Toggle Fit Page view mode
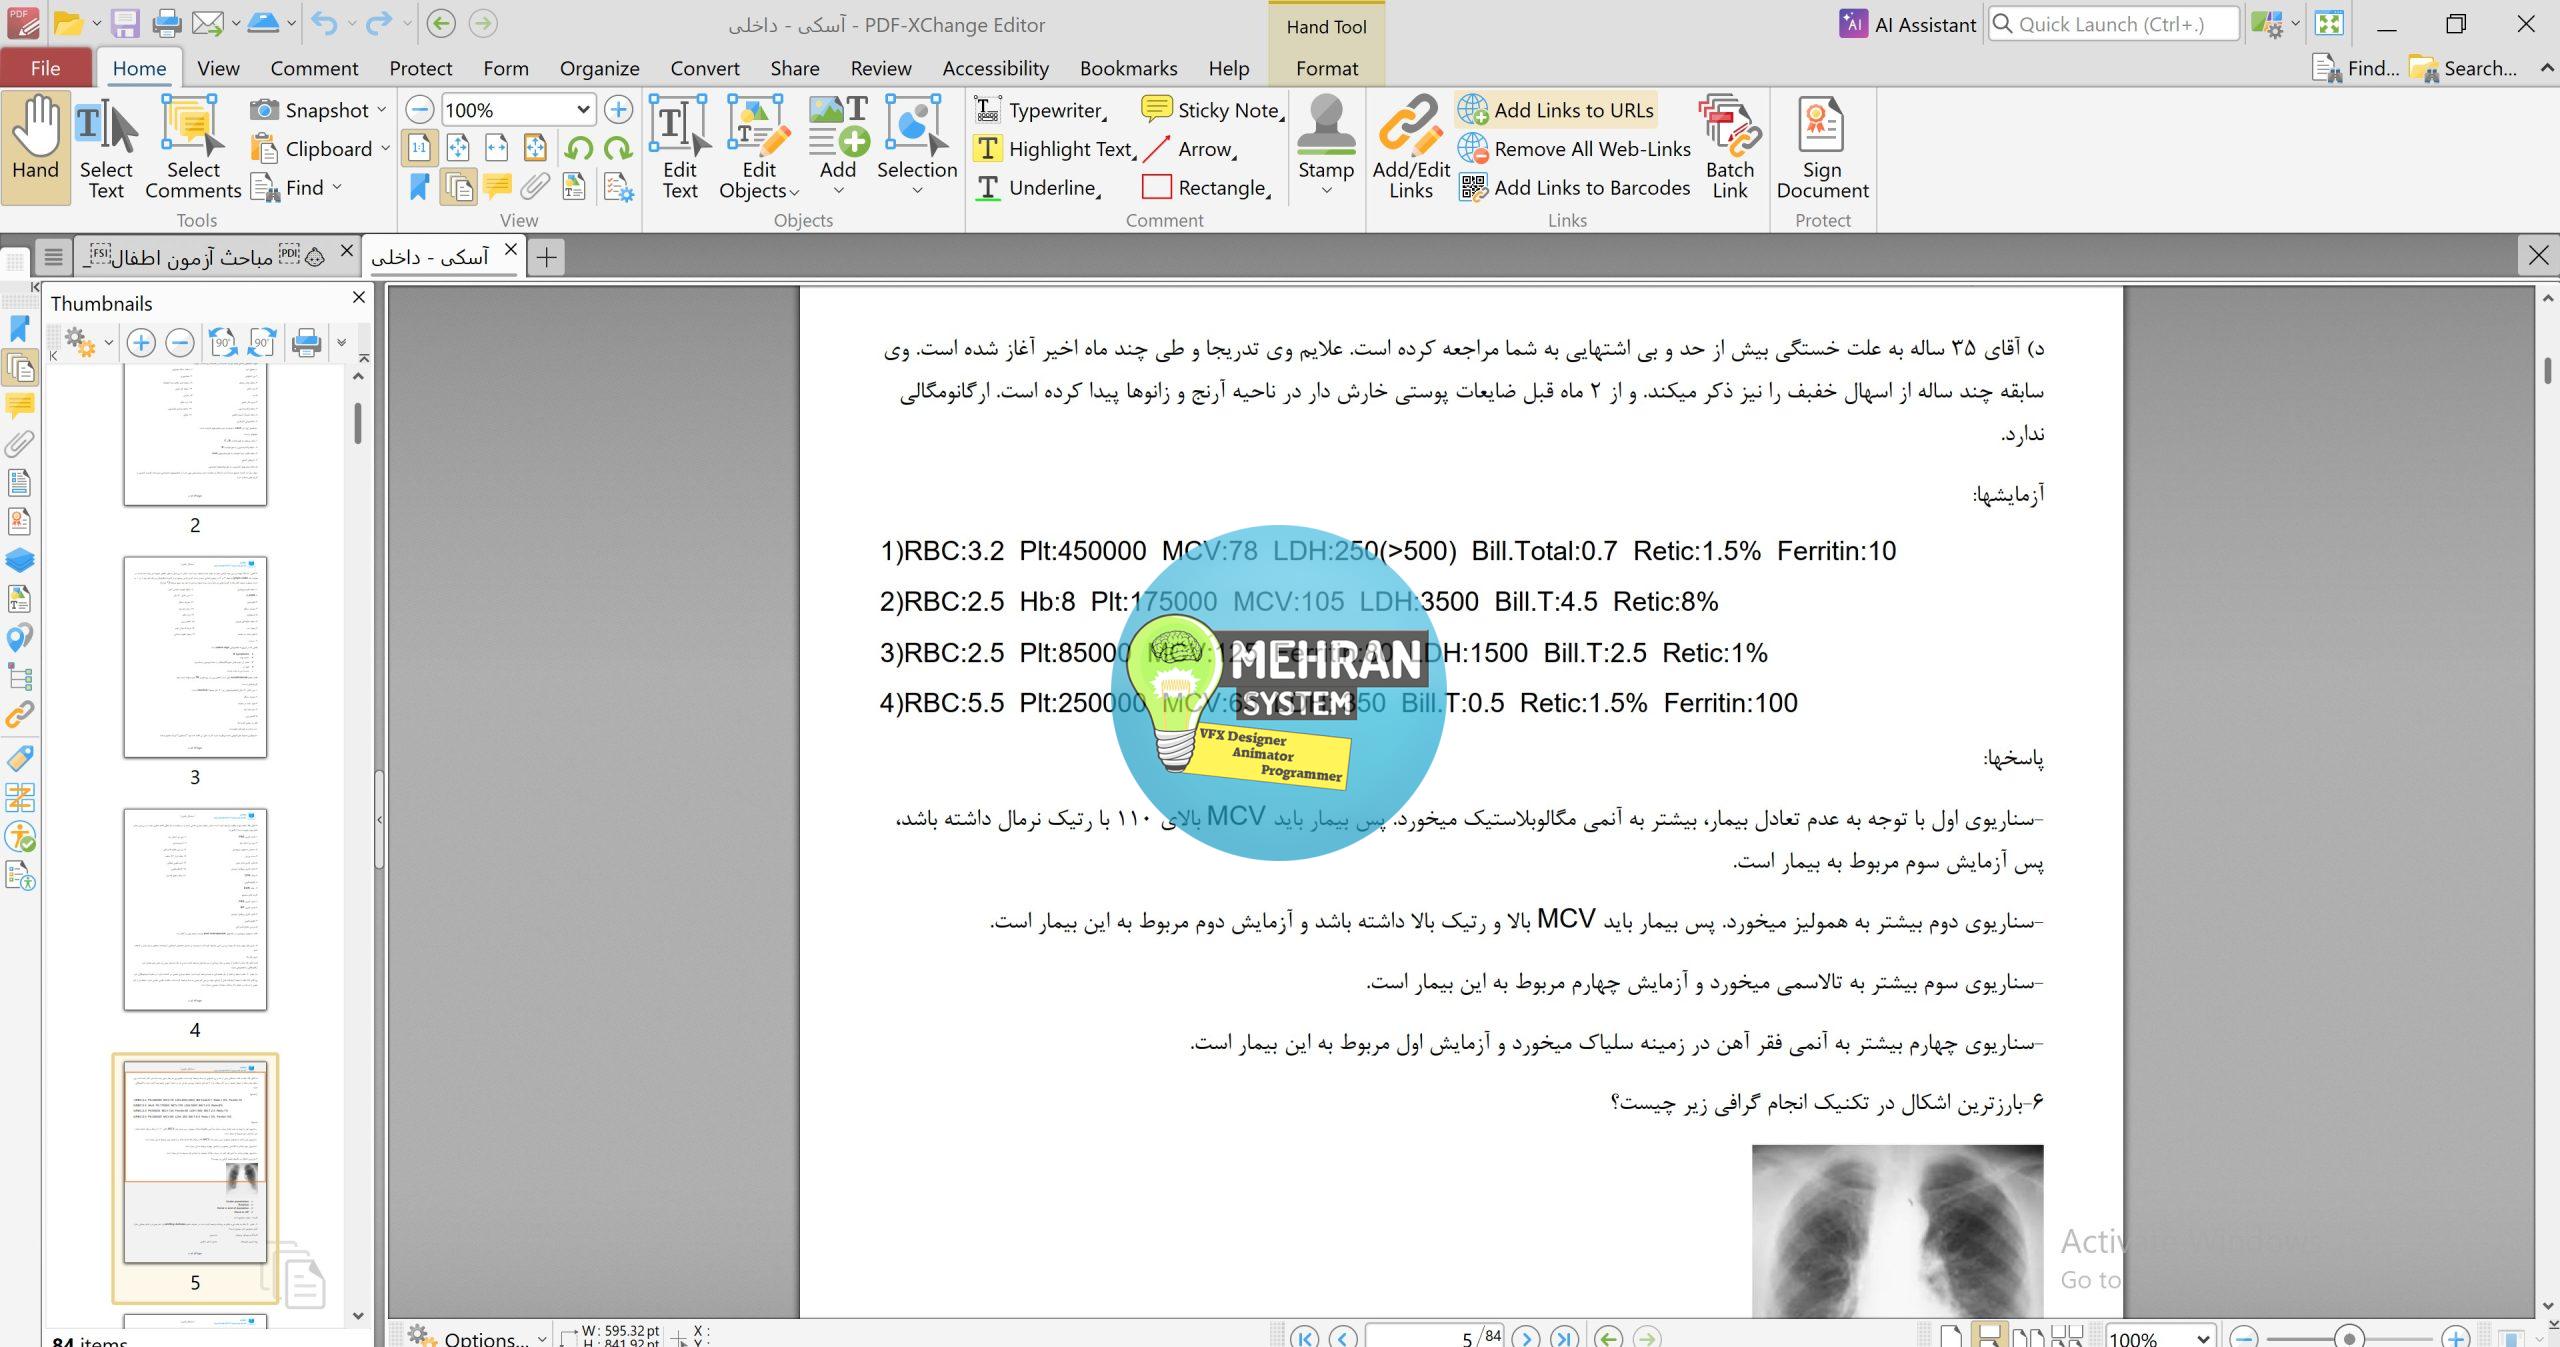The width and height of the screenshot is (2560, 1347). (x=458, y=149)
